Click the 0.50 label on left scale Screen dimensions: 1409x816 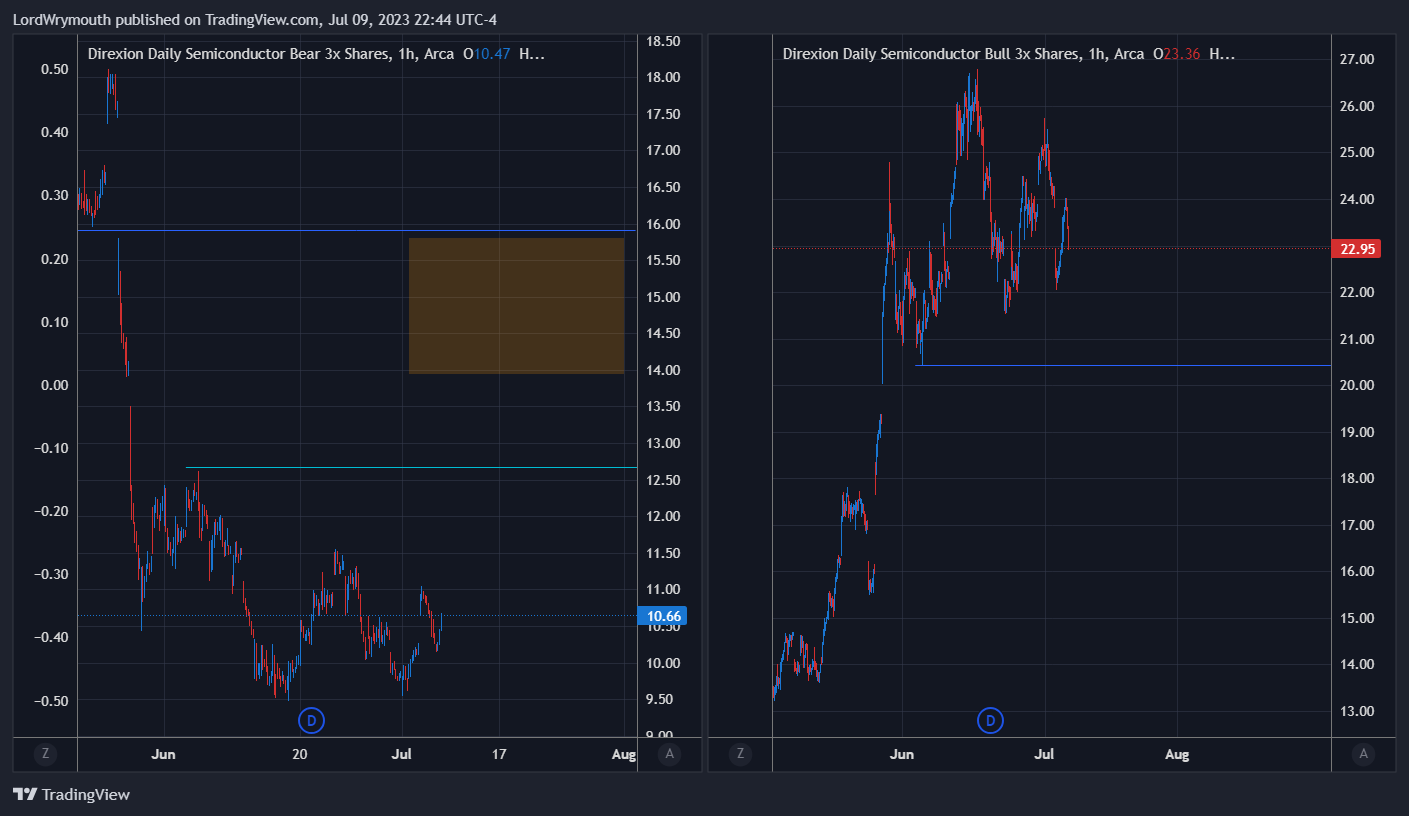(55, 69)
